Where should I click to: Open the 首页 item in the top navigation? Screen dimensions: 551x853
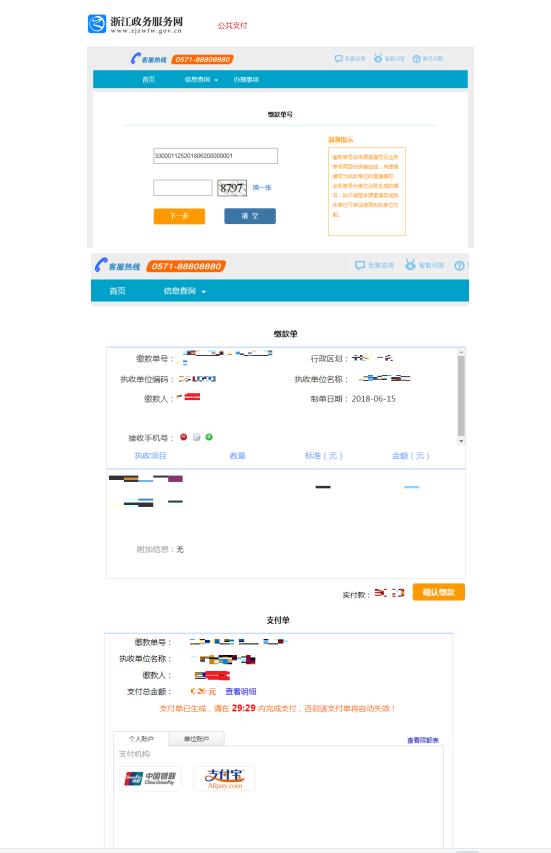(148, 79)
